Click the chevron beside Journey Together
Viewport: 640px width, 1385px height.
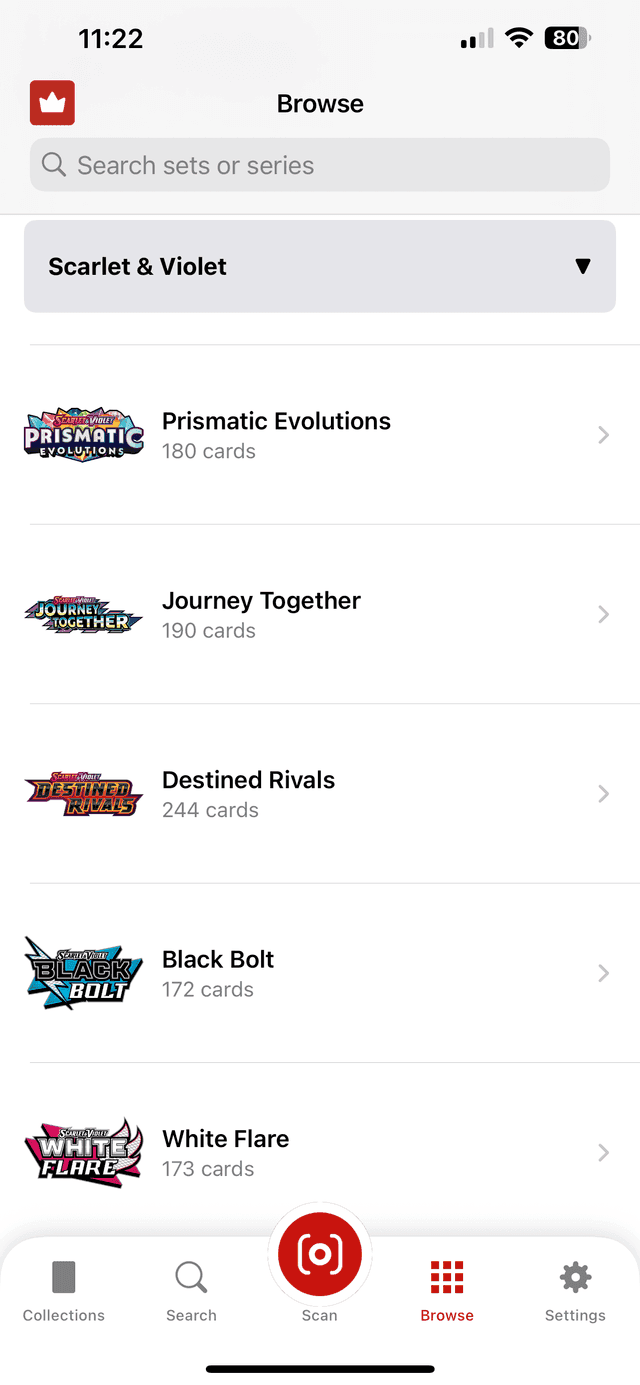(x=603, y=614)
